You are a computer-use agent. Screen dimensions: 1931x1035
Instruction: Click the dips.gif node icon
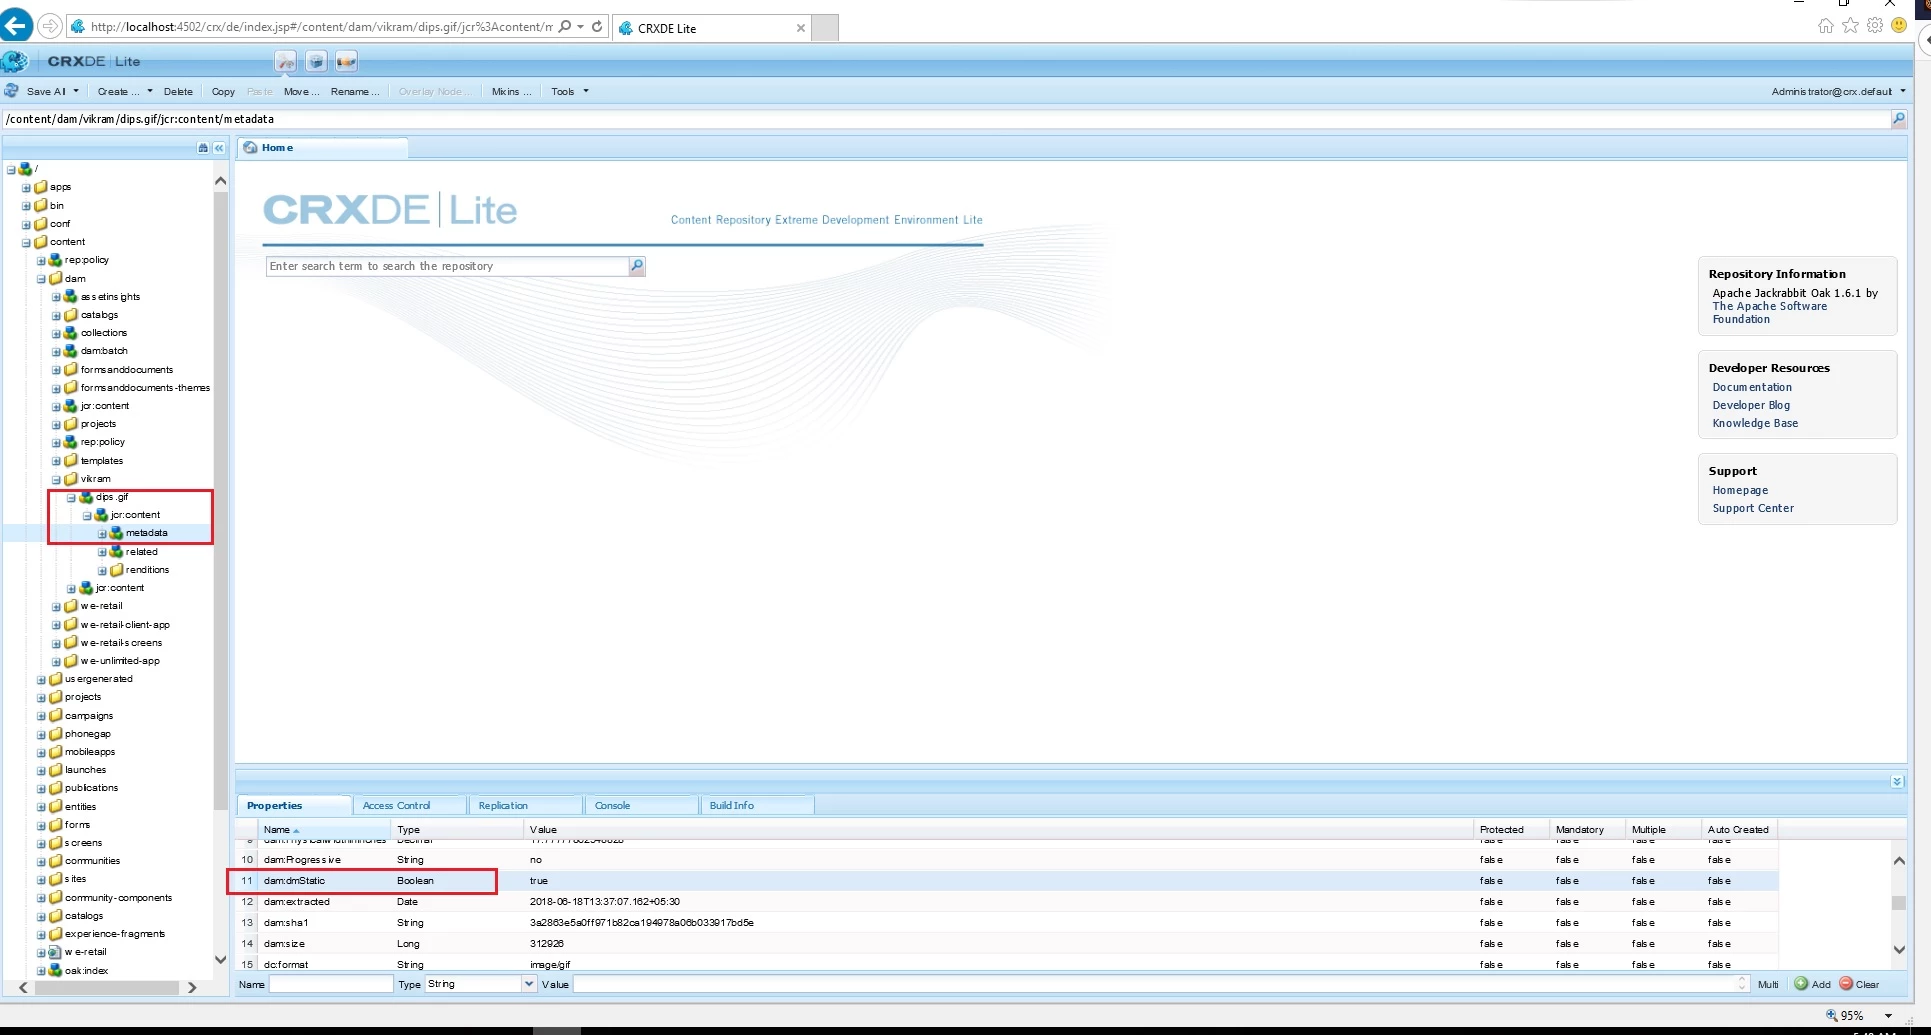click(x=86, y=497)
